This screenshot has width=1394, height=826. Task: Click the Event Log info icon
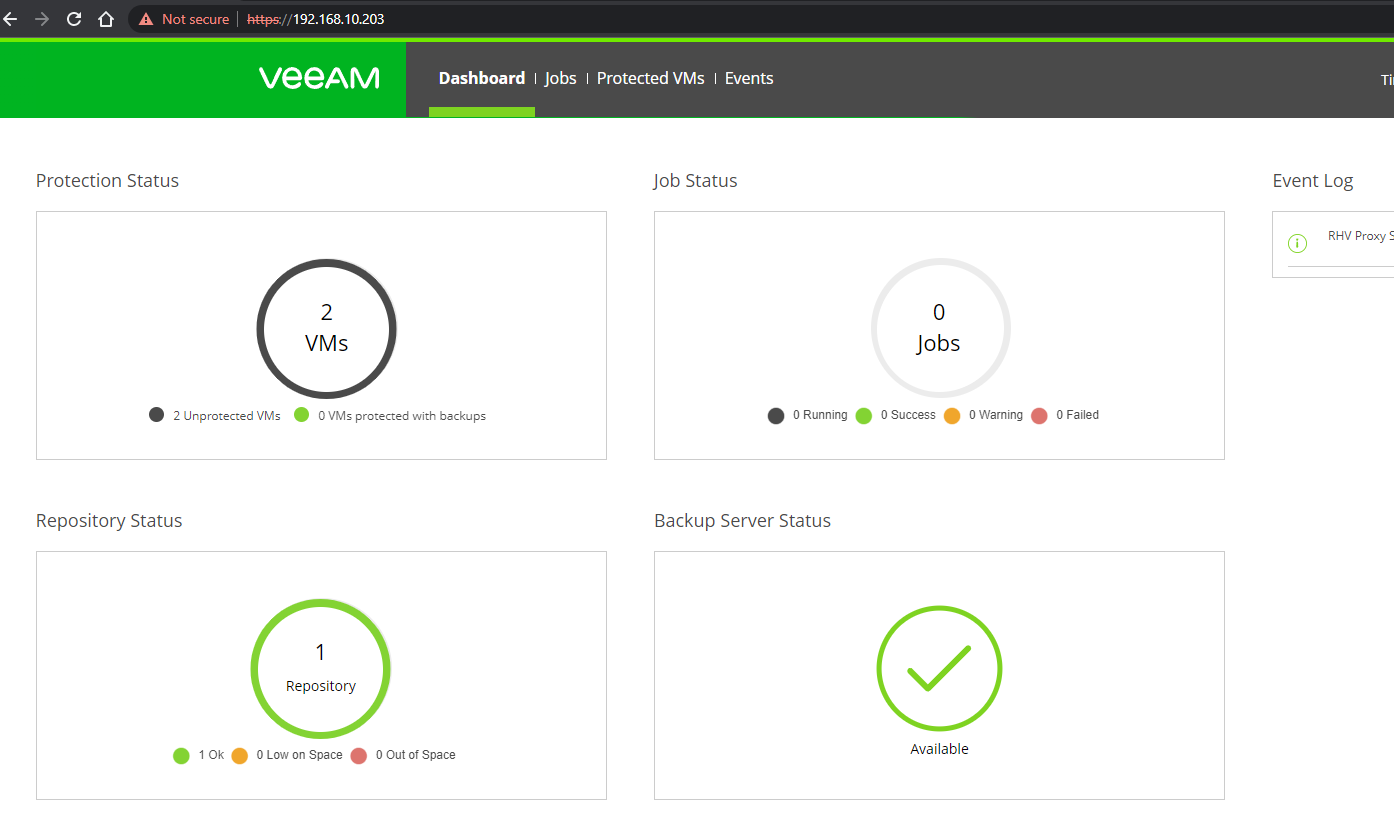tap(1297, 243)
